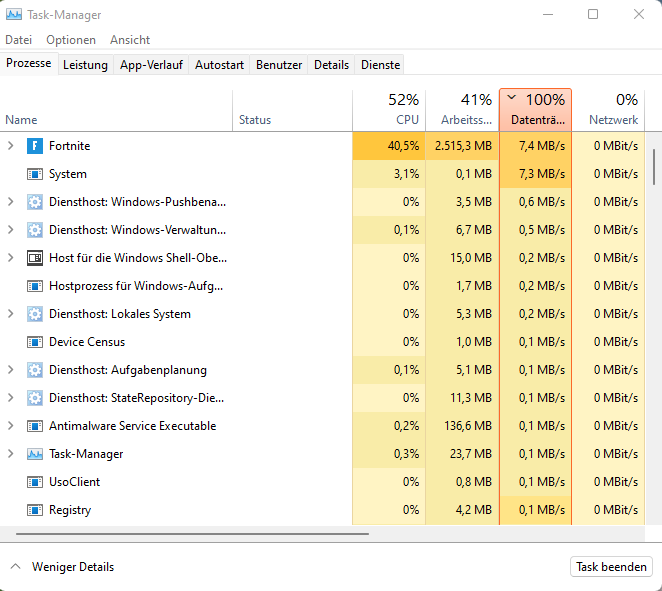Click the UsoClient process icon
The width and height of the screenshot is (662, 591).
click(x=35, y=482)
